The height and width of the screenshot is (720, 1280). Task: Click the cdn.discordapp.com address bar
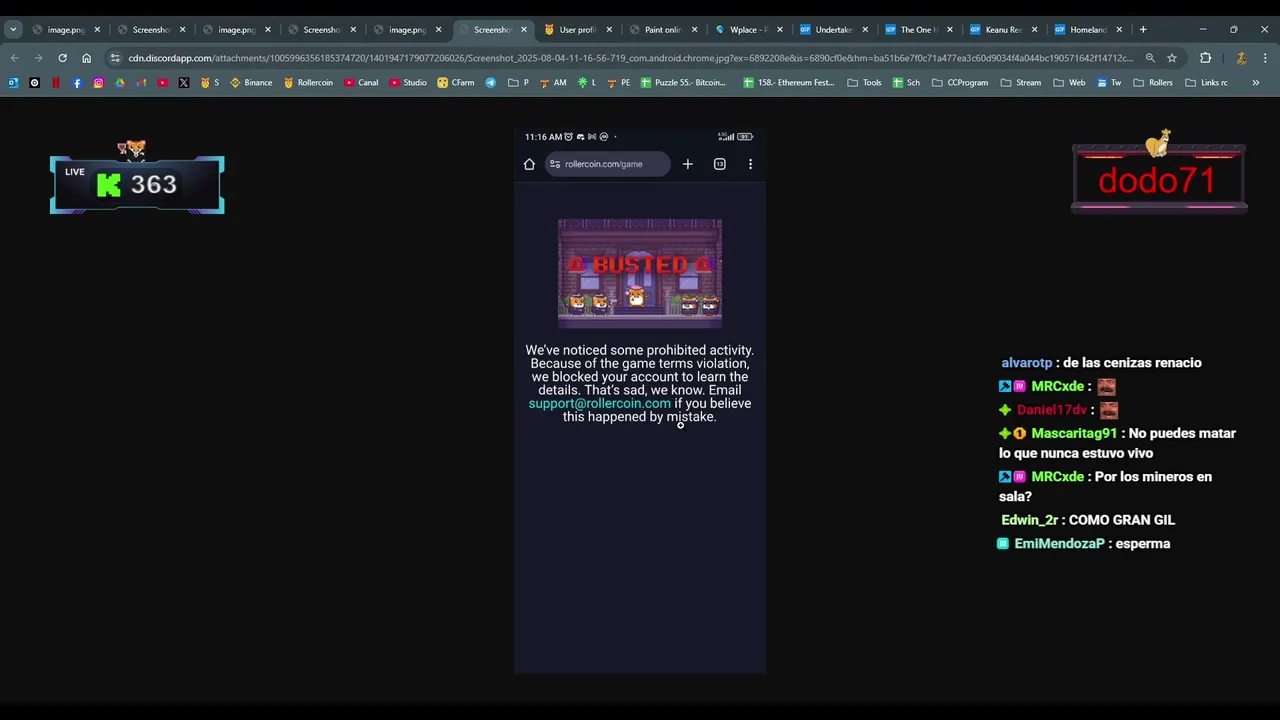tap(630, 58)
